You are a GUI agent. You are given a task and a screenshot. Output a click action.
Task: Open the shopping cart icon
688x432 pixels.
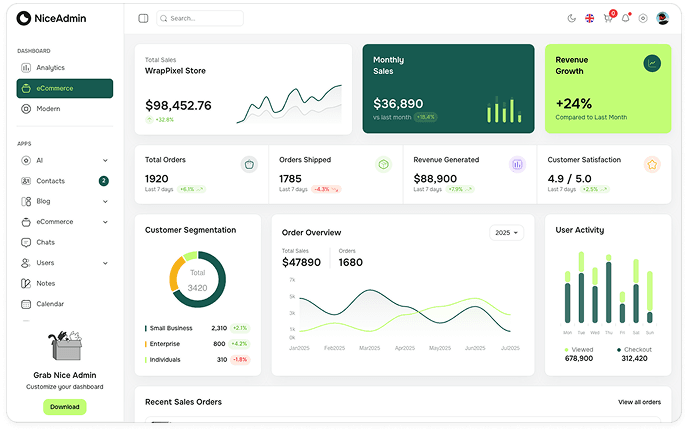tap(608, 18)
